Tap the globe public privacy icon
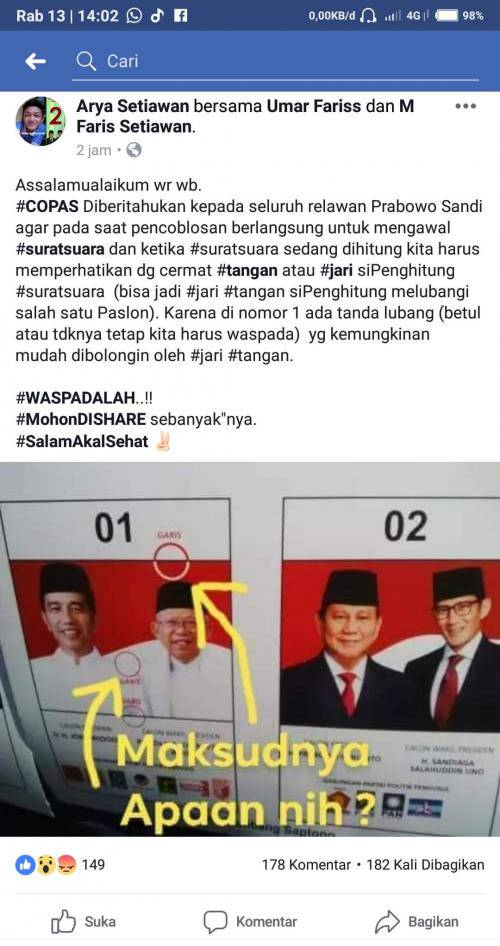Image resolution: width=500 pixels, height=946 pixels. pos(134,150)
